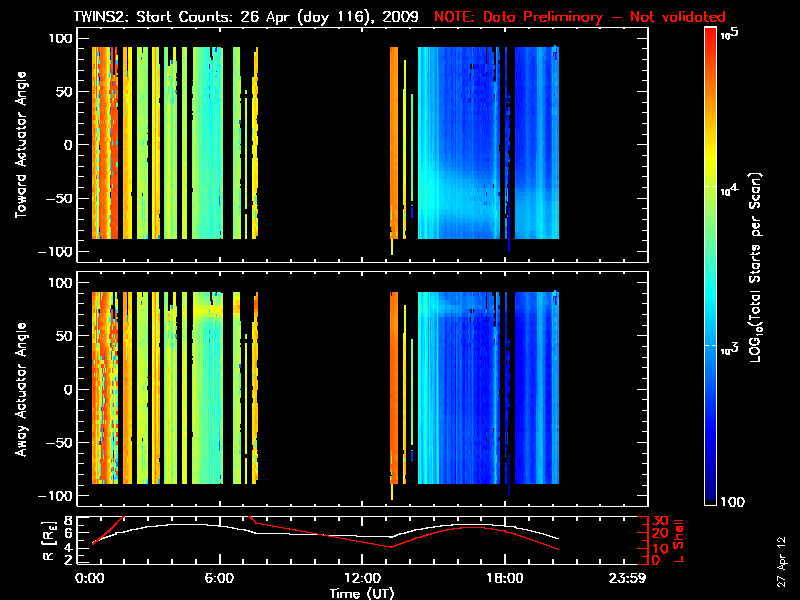Click the 0:00 time tick label
The width and height of the screenshot is (800, 600).
click(90, 579)
